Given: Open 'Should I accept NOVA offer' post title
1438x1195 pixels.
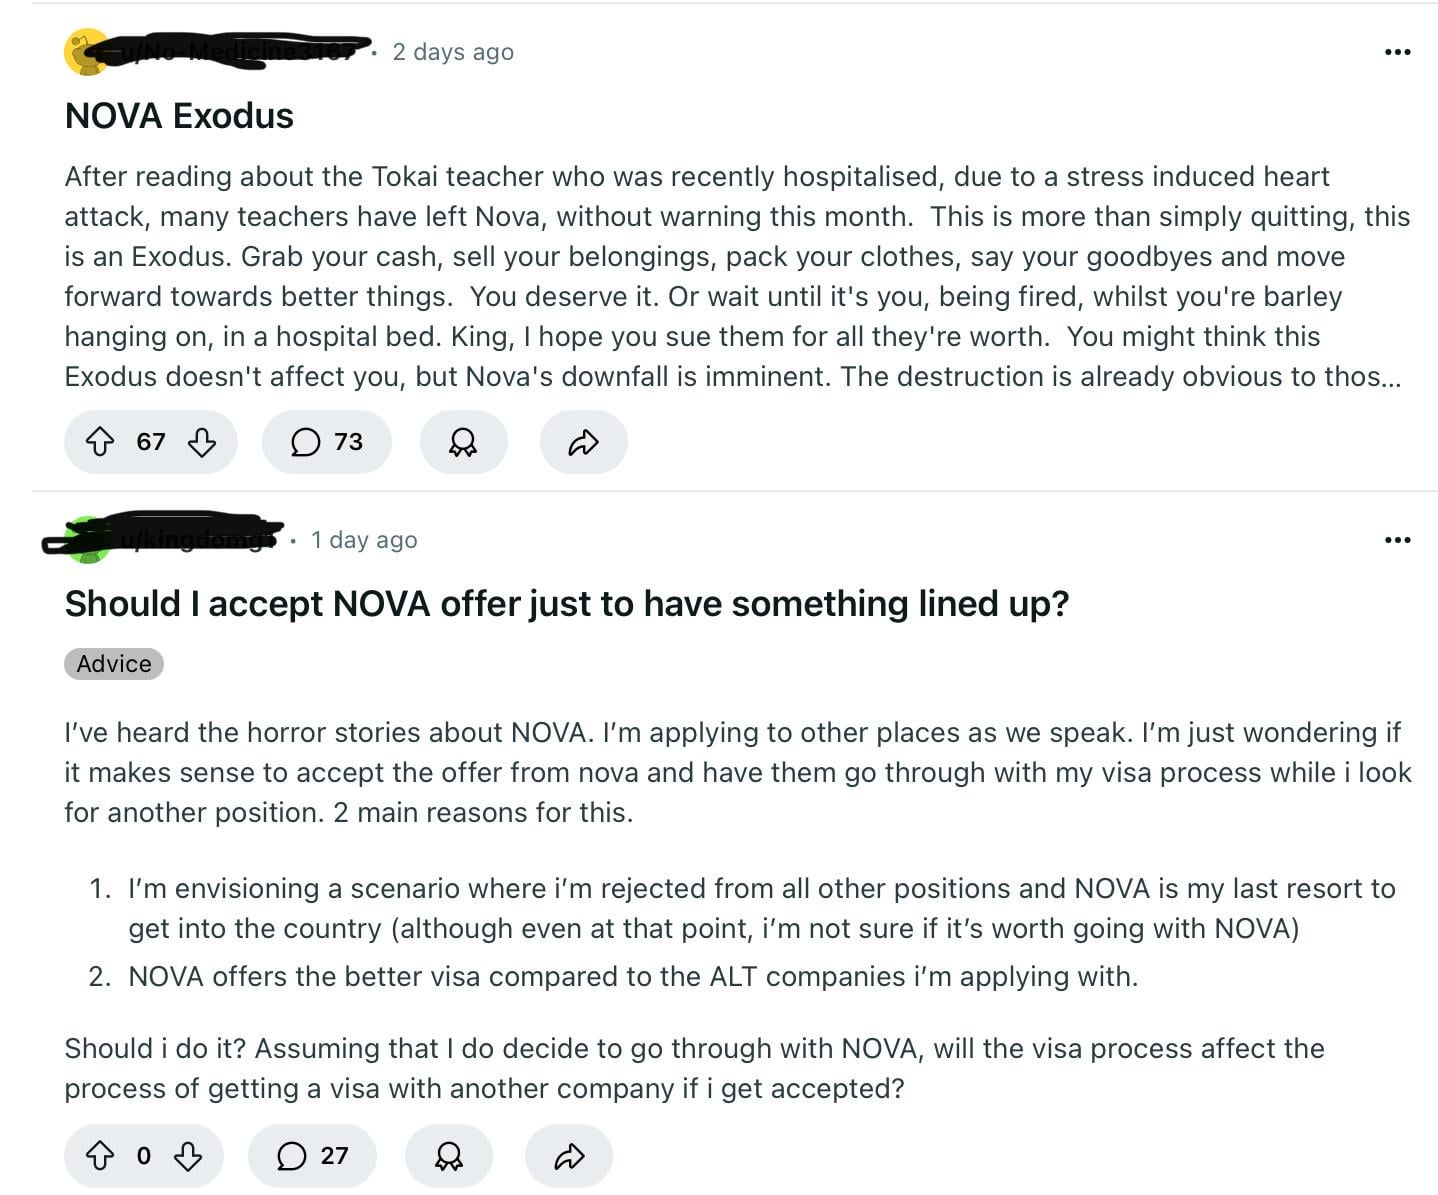Looking at the screenshot, I should (x=566, y=604).
